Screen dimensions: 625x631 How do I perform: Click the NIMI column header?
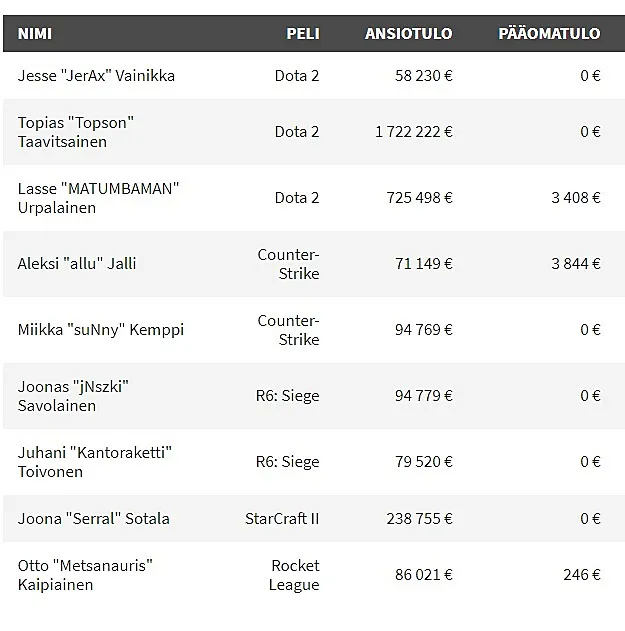(35, 33)
